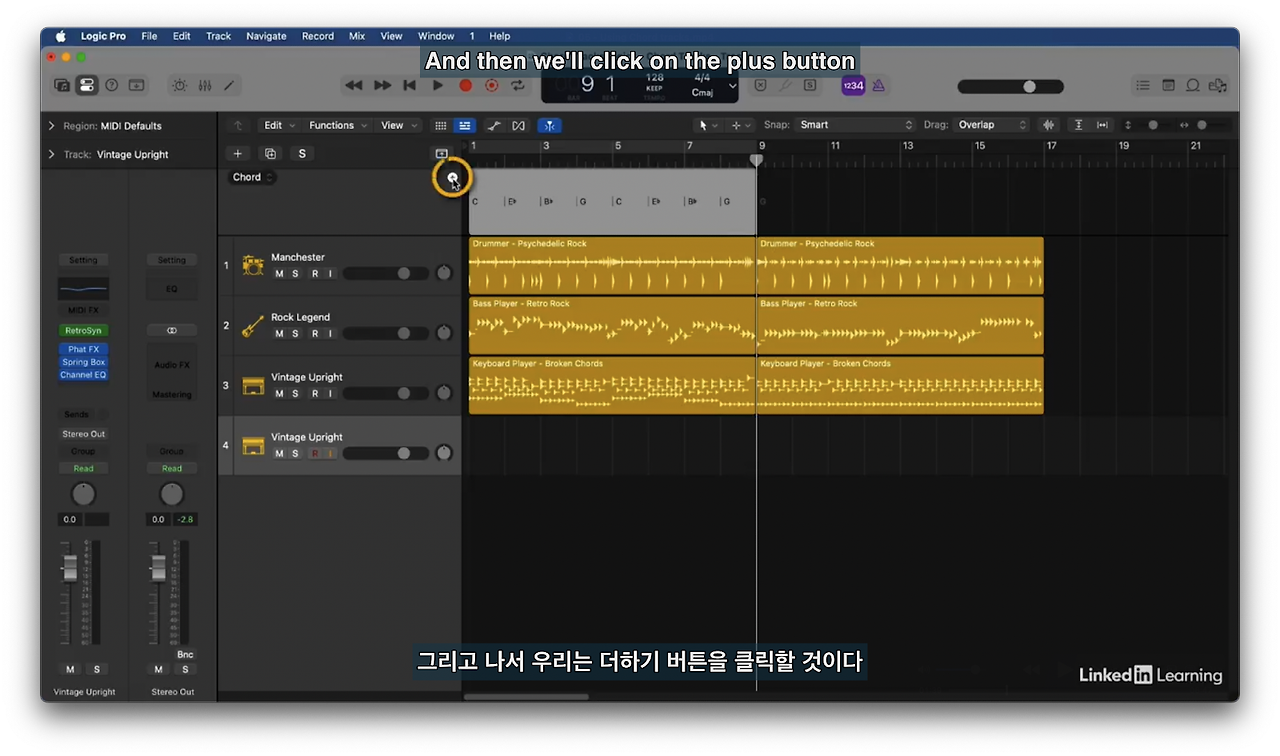Toggle the Global Tracks button
1280x756 pixels.
[x=441, y=153]
